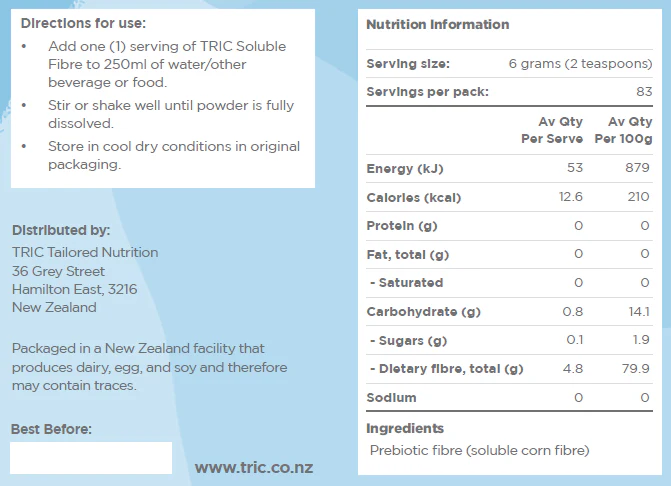
Task: Select the Serving size row
Action: [509, 64]
